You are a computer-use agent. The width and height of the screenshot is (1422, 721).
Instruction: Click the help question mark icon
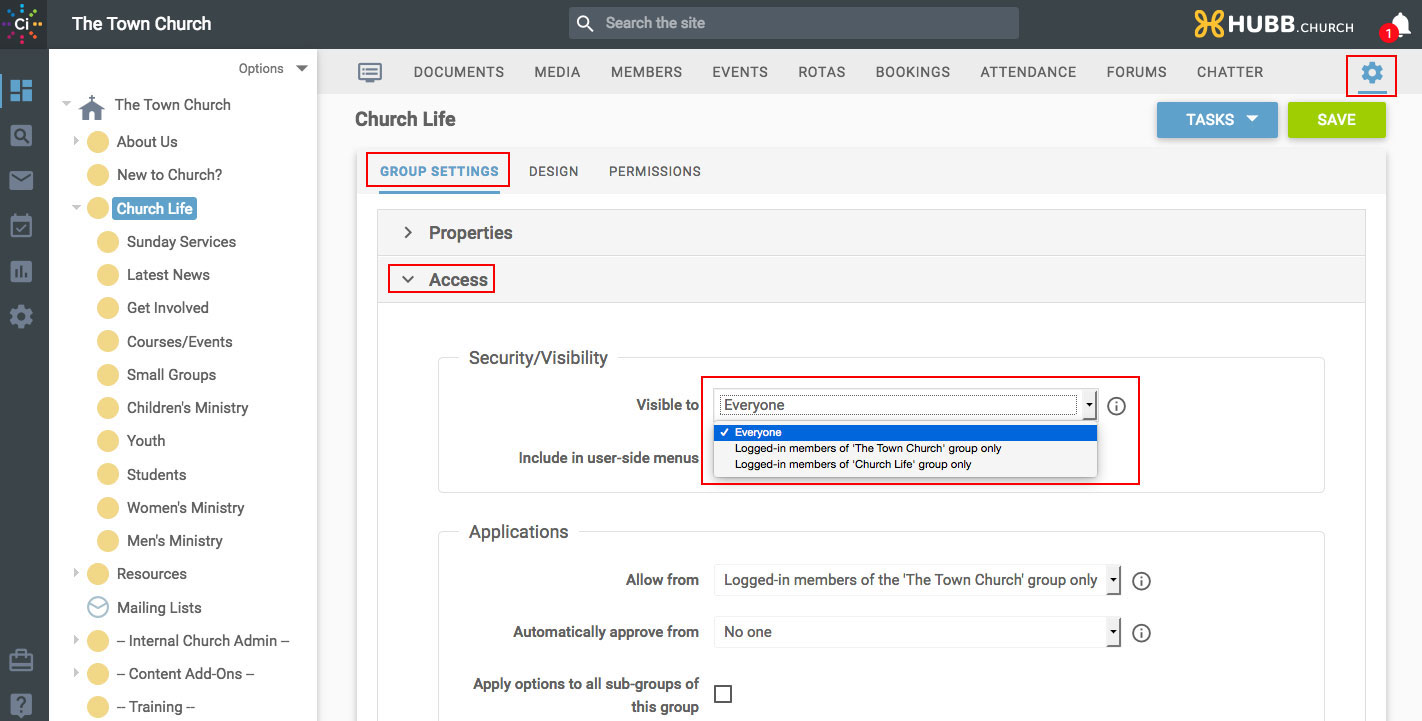click(21, 704)
